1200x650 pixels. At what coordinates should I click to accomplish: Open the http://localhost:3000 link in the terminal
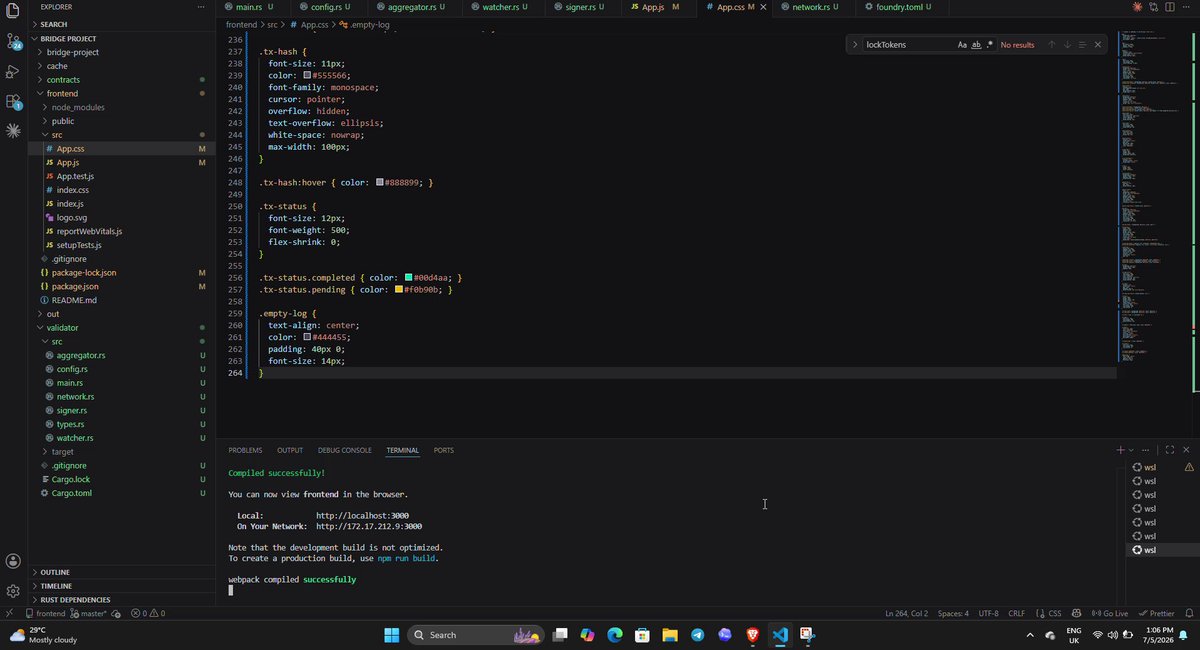[362, 516]
